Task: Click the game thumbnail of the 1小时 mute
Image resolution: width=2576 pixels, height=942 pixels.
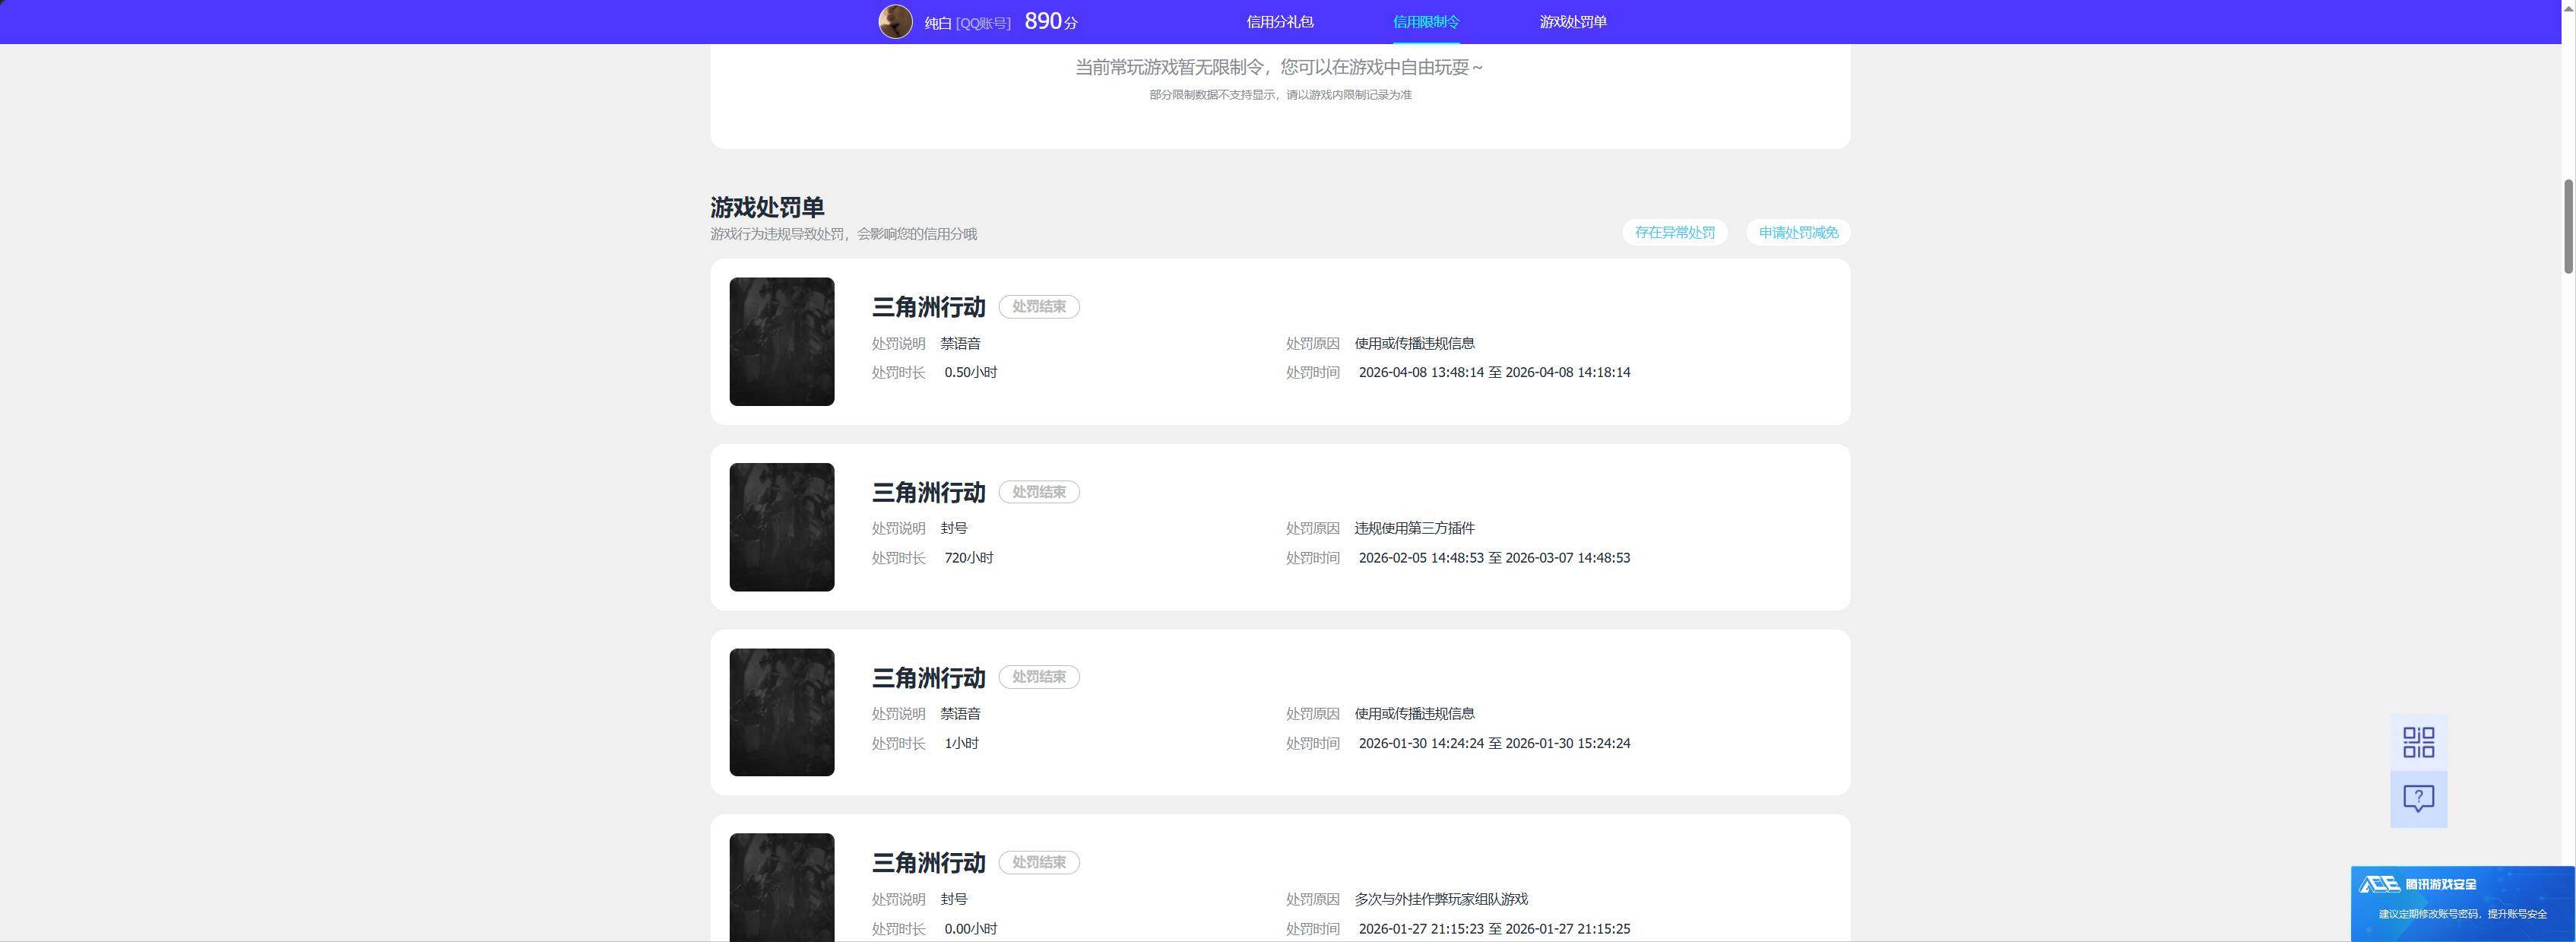Action: 782,712
